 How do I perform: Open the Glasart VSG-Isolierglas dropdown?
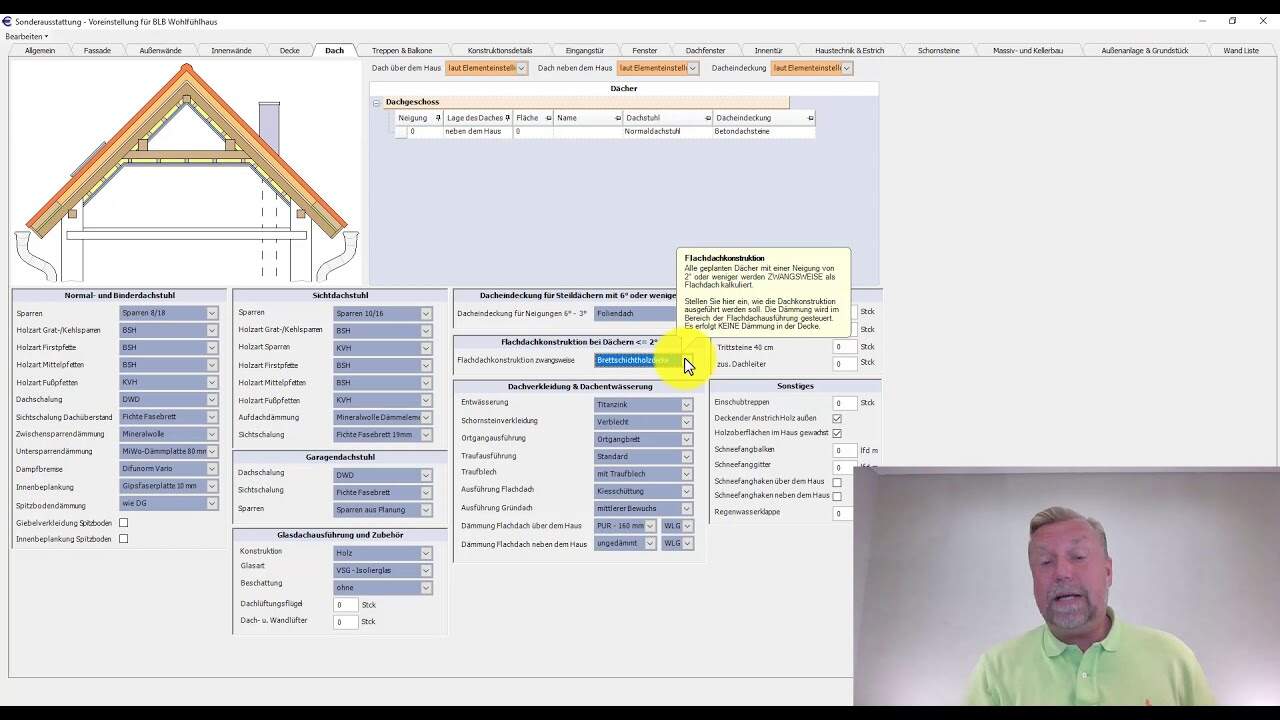point(383,570)
